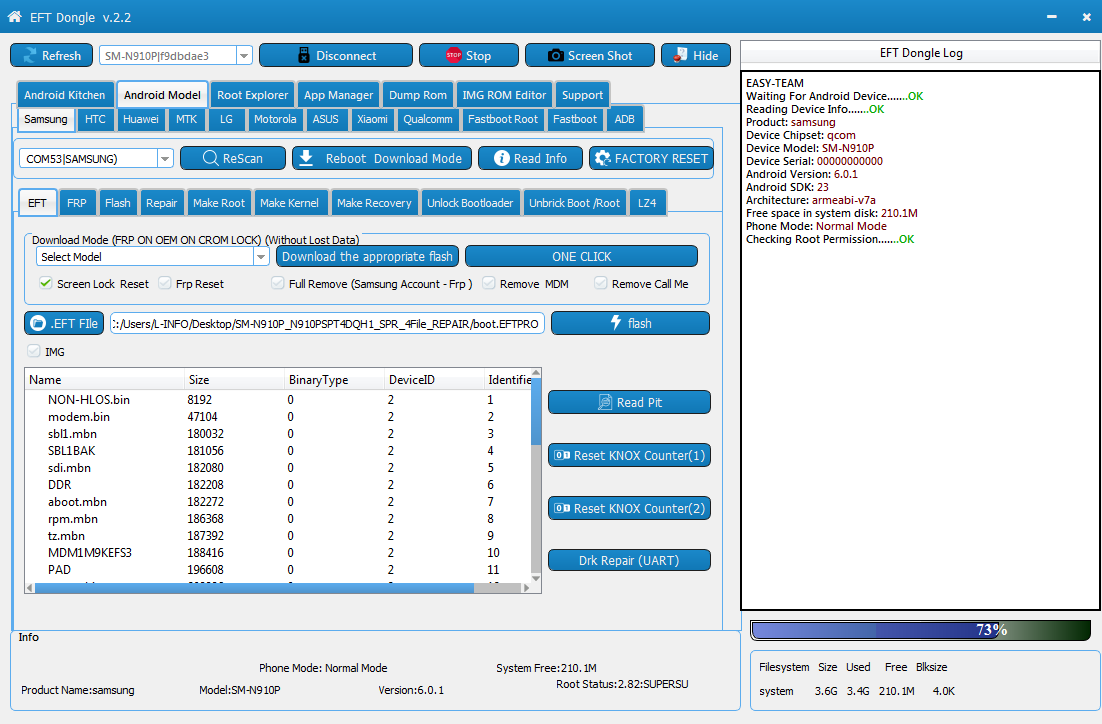This screenshot has height=724, width=1102.
Task: Click Read Info
Action: coord(531,158)
